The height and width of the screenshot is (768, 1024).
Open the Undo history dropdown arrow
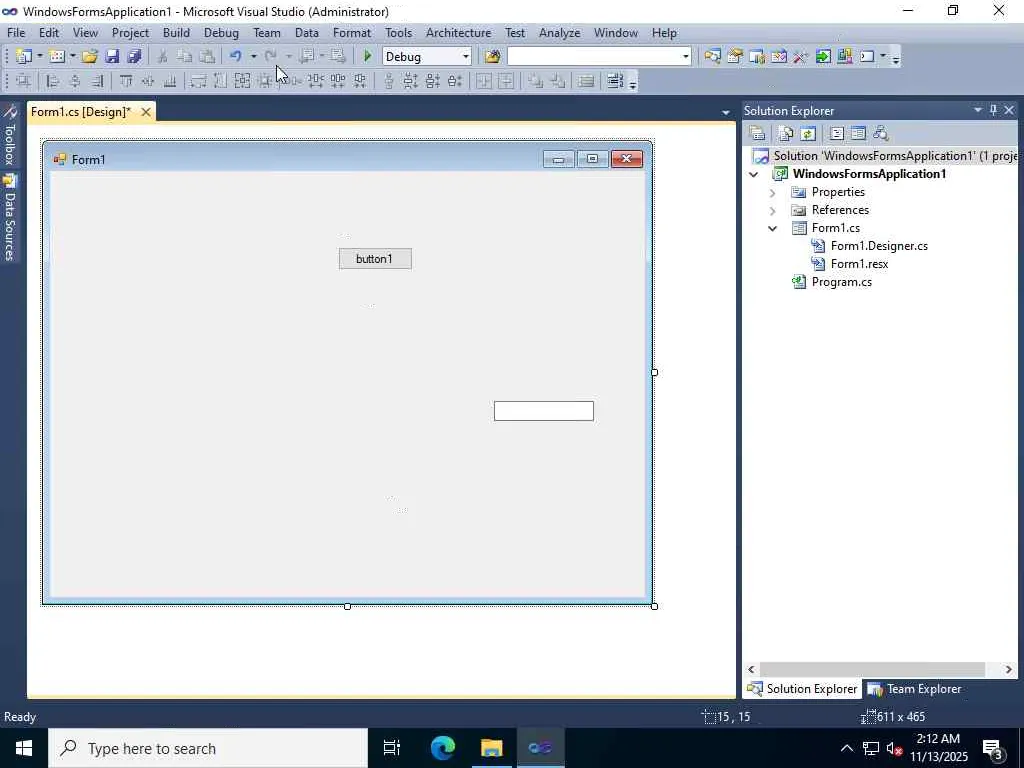coord(253,56)
